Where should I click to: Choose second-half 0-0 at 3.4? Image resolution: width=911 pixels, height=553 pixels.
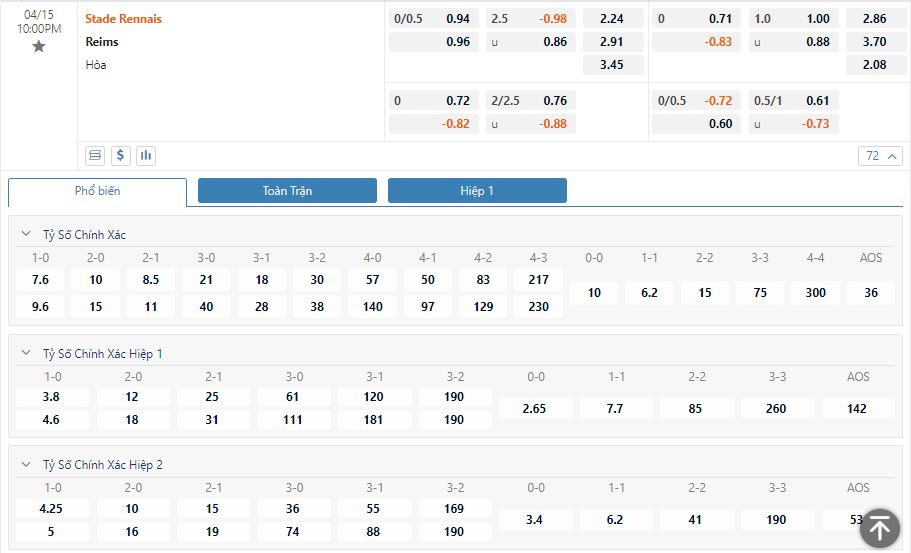(x=535, y=520)
